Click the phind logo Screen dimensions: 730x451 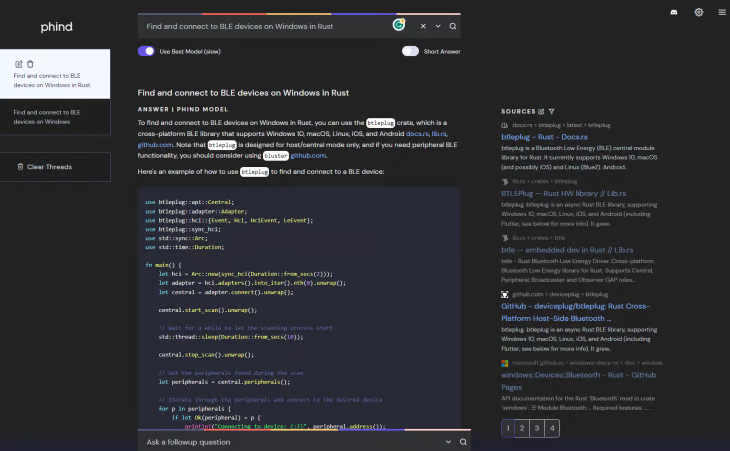tap(56, 27)
